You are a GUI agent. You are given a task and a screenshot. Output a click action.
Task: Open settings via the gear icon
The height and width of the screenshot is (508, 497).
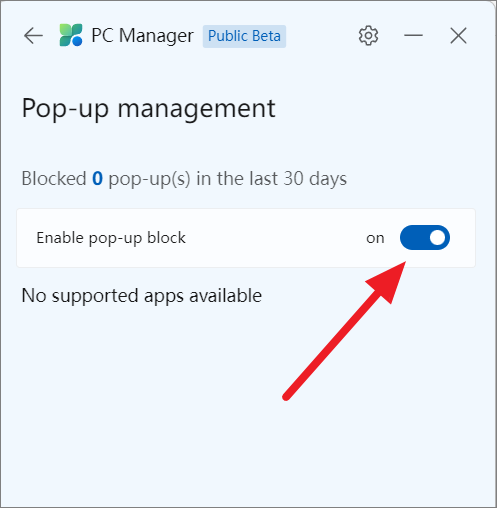point(368,35)
